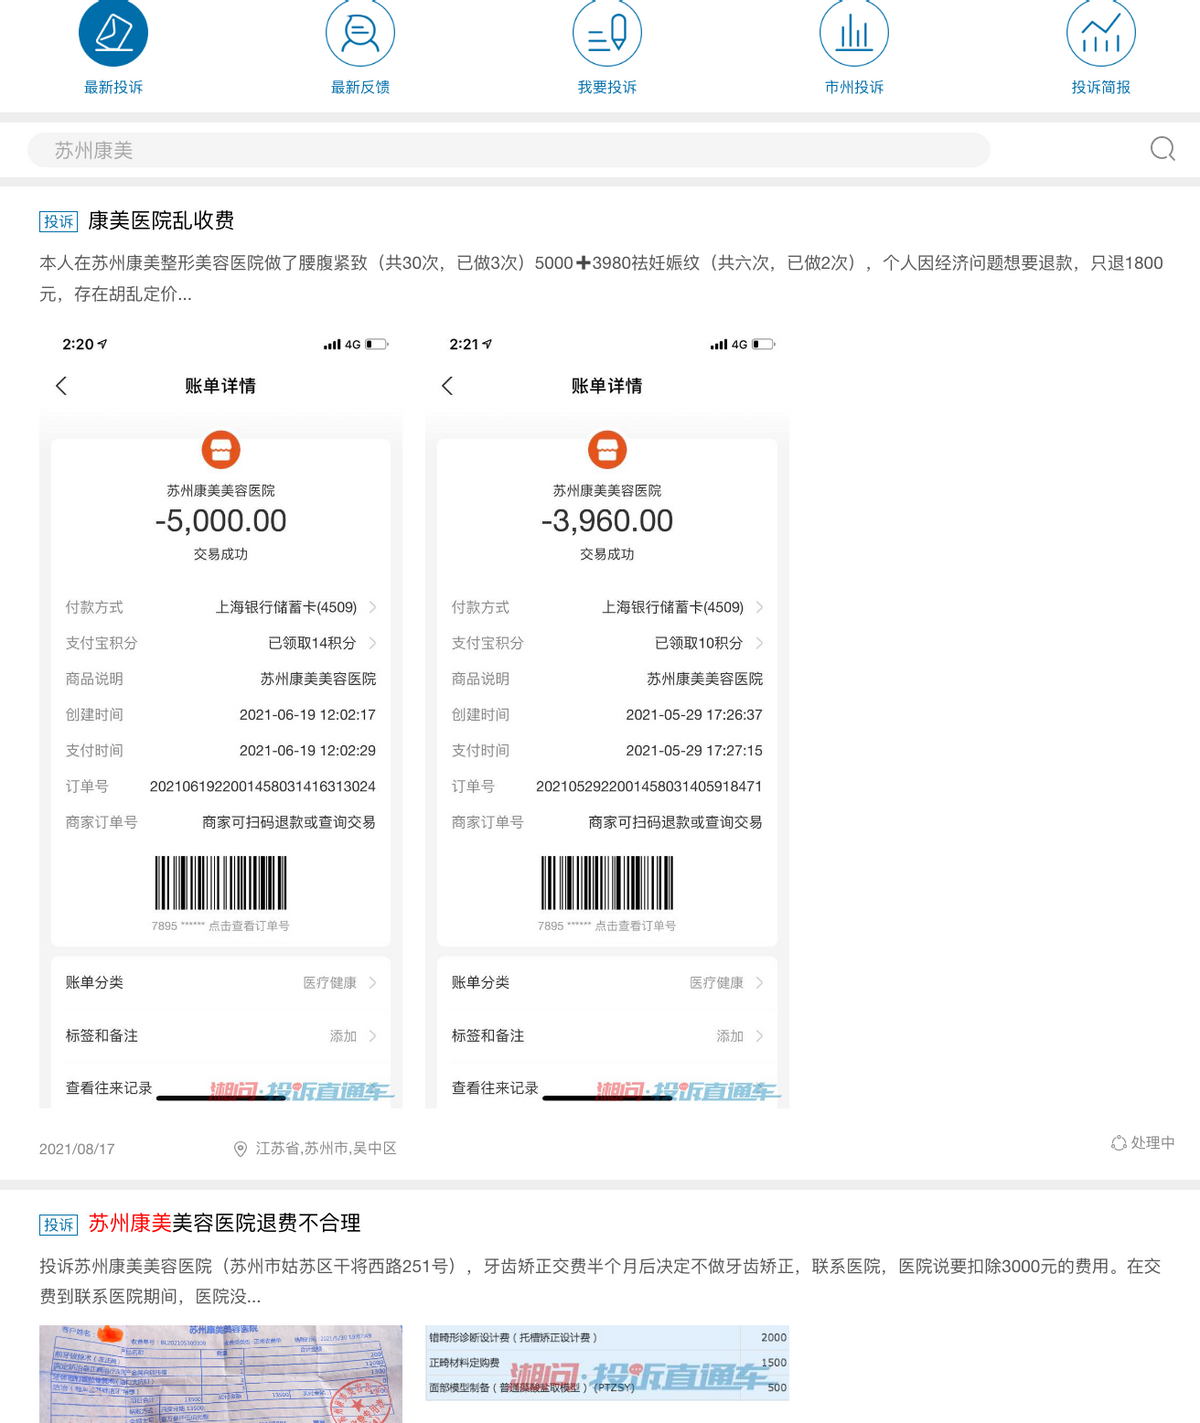Click the 我要投诉 pencil icon
This screenshot has height=1423, width=1200.
pyautogui.click(x=607, y=32)
